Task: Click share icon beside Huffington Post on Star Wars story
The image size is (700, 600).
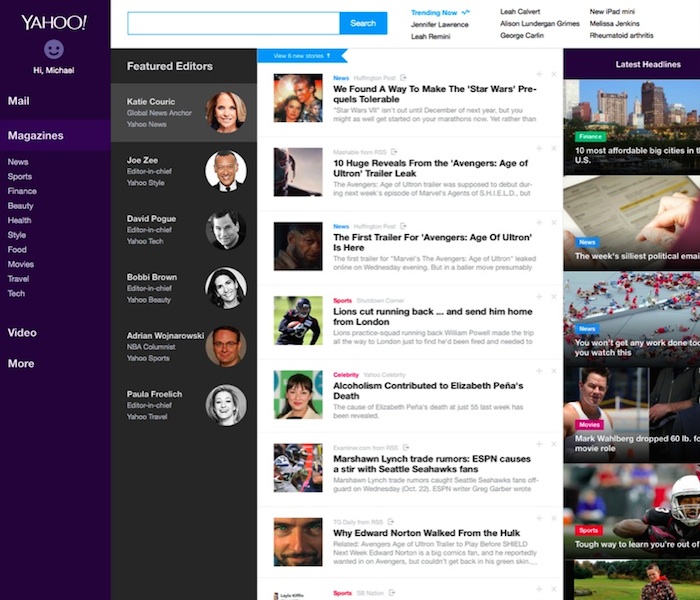Action: click(x=403, y=78)
